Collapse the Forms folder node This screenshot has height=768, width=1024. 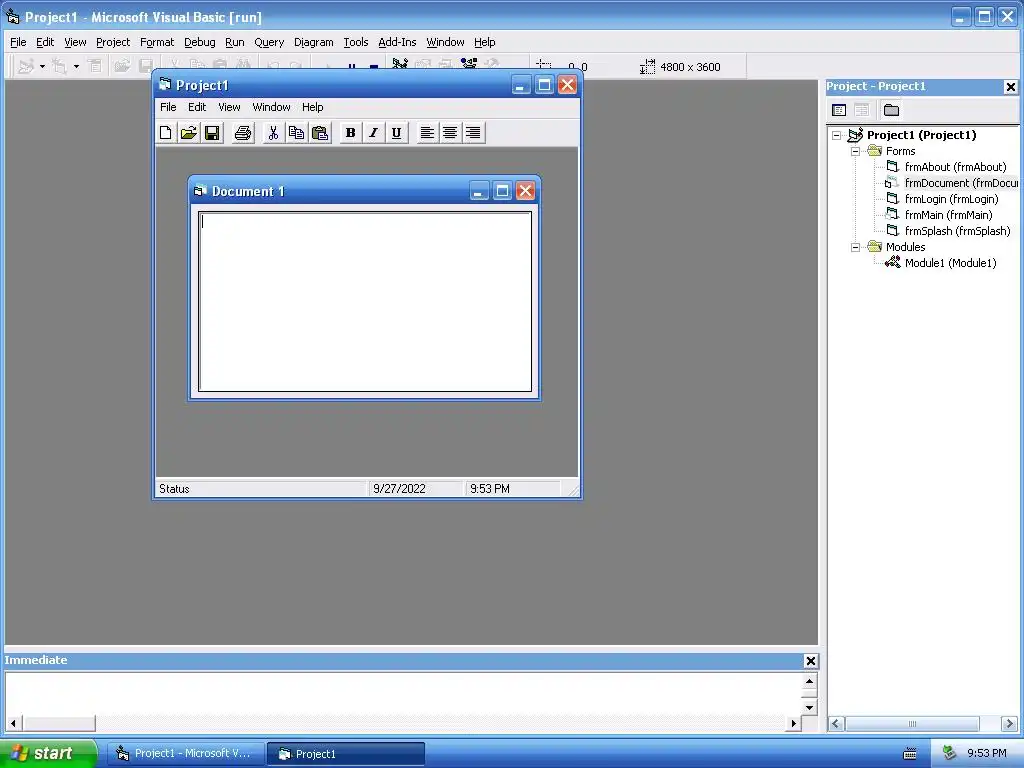click(x=855, y=151)
